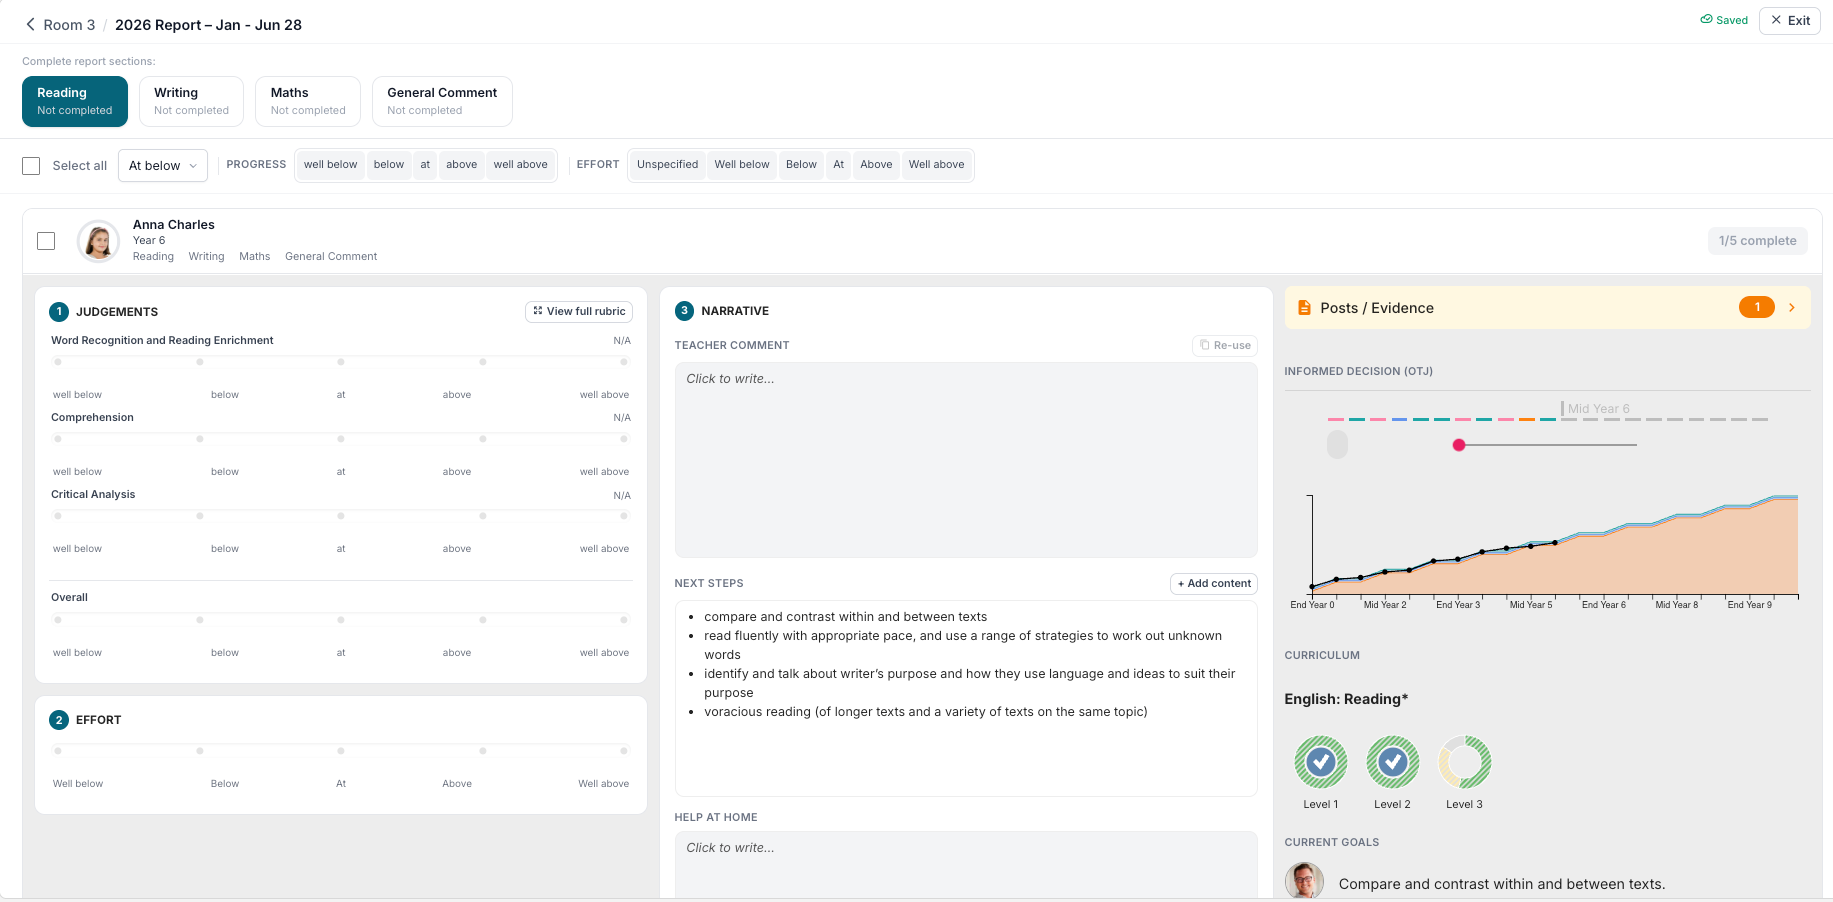Click the pink OTJ slider handle
The height and width of the screenshot is (902, 1833).
point(1459,445)
